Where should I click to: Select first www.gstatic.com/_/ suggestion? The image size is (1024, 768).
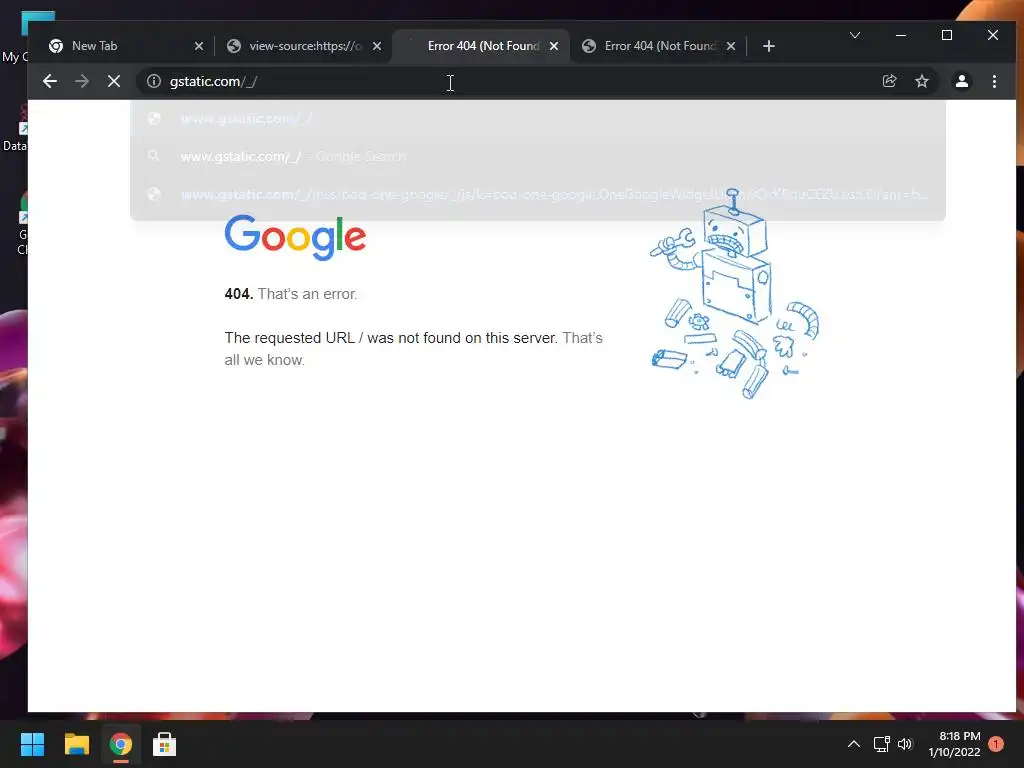tap(537, 118)
